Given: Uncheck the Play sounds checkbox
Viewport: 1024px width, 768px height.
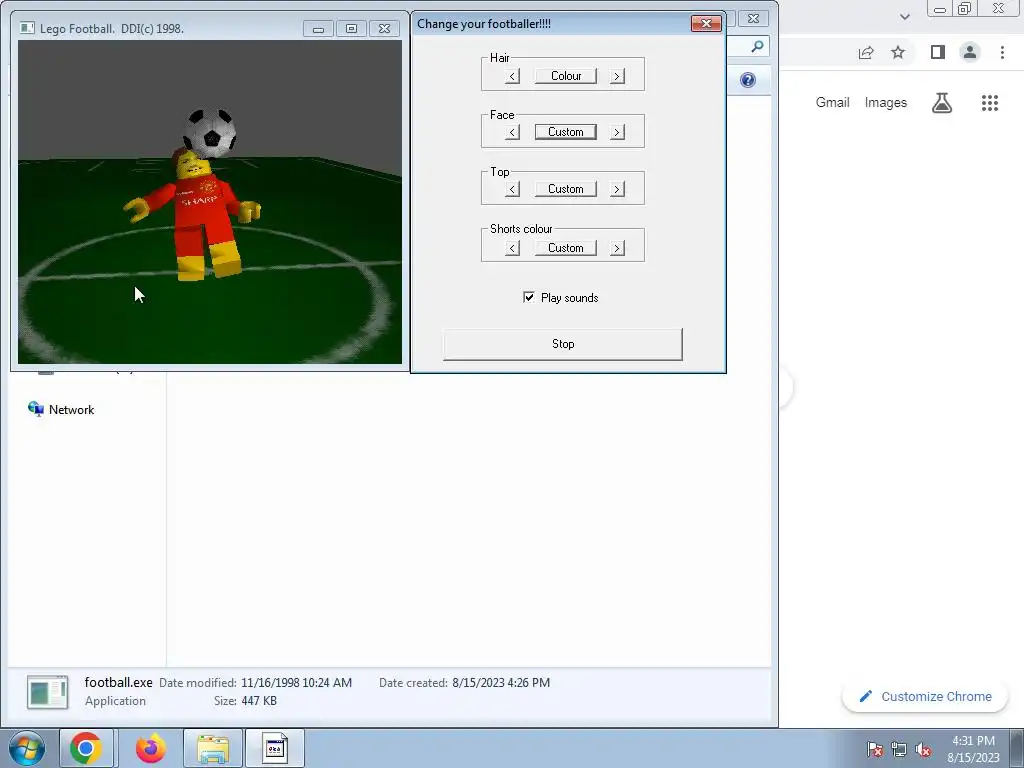Looking at the screenshot, I should (x=528, y=297).
